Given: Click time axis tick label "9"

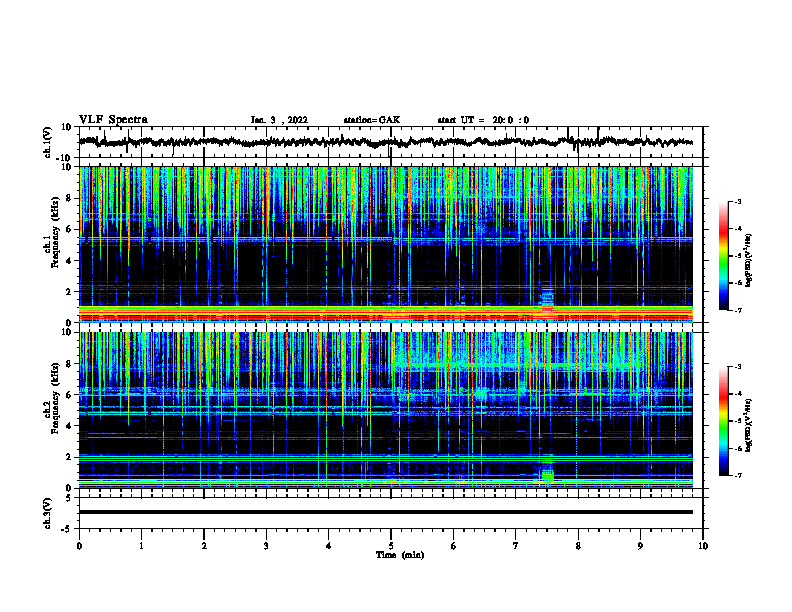Looking at the screenshot, I should point(640,546).
